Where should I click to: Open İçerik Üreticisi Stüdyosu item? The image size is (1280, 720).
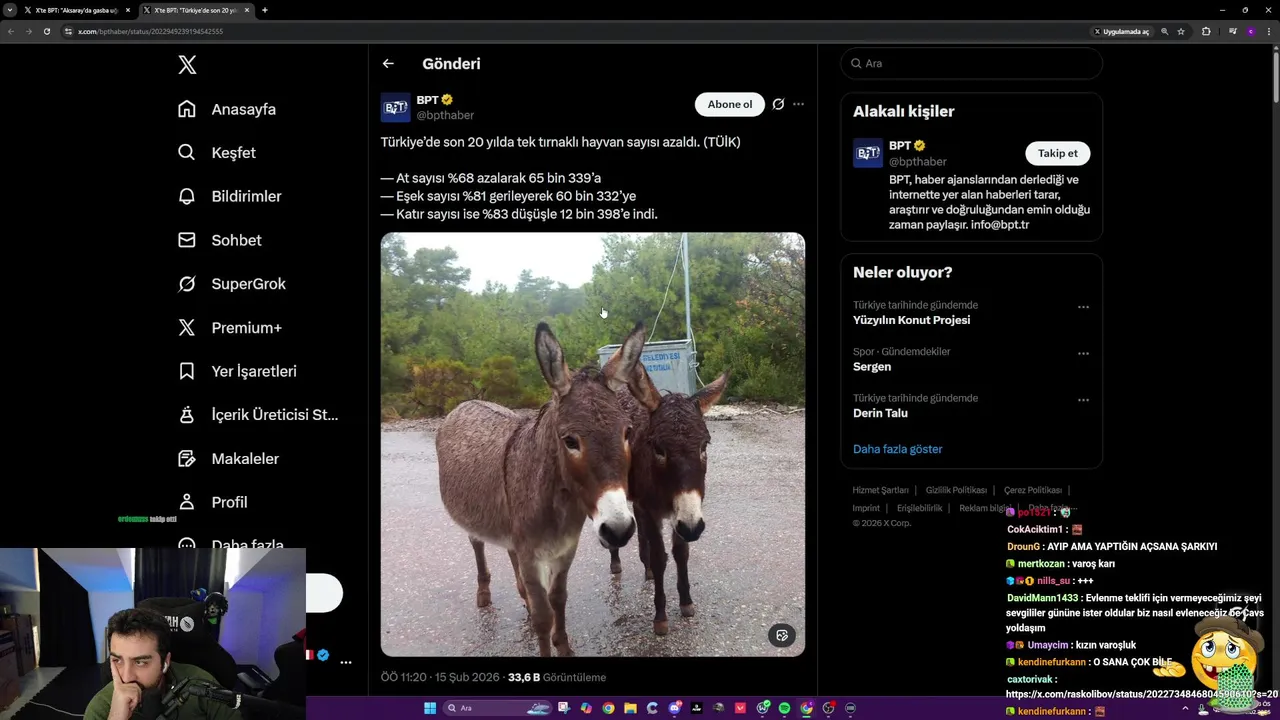[258, 414]
